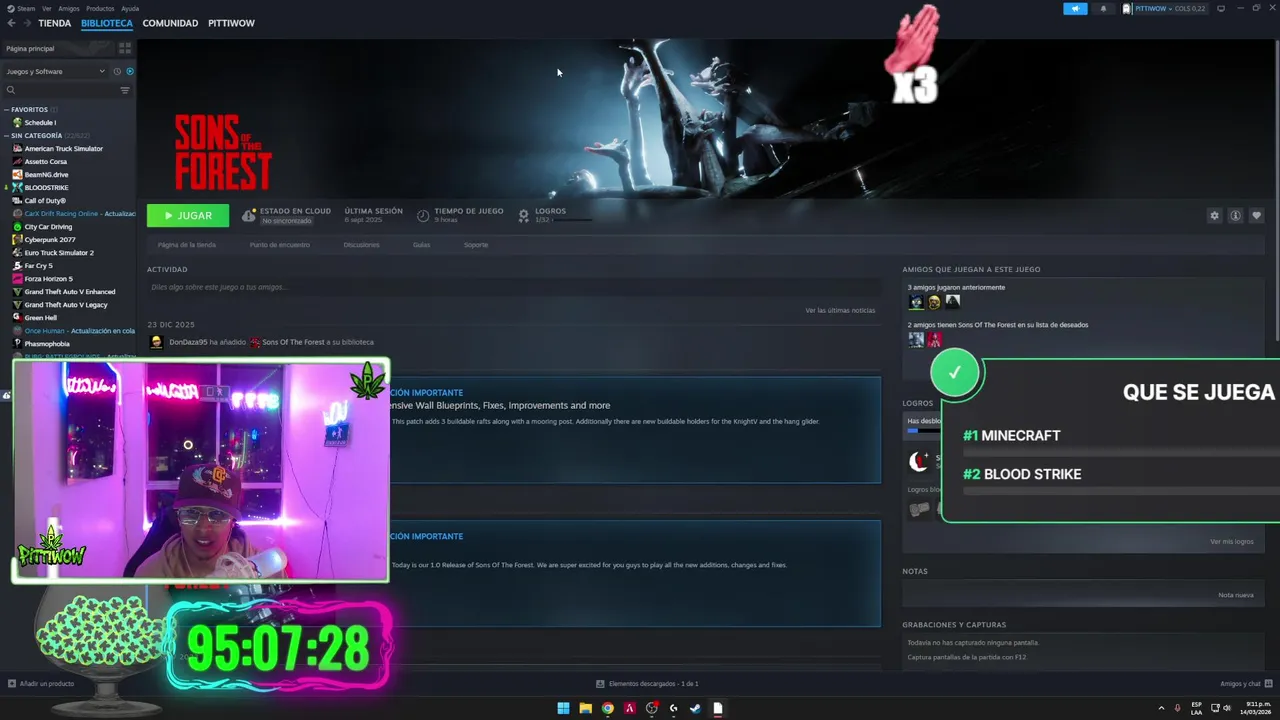Toggle the ready-to-play filter icon
Image resolution: width=1280 pixels, height=720 pixels.
130,71
